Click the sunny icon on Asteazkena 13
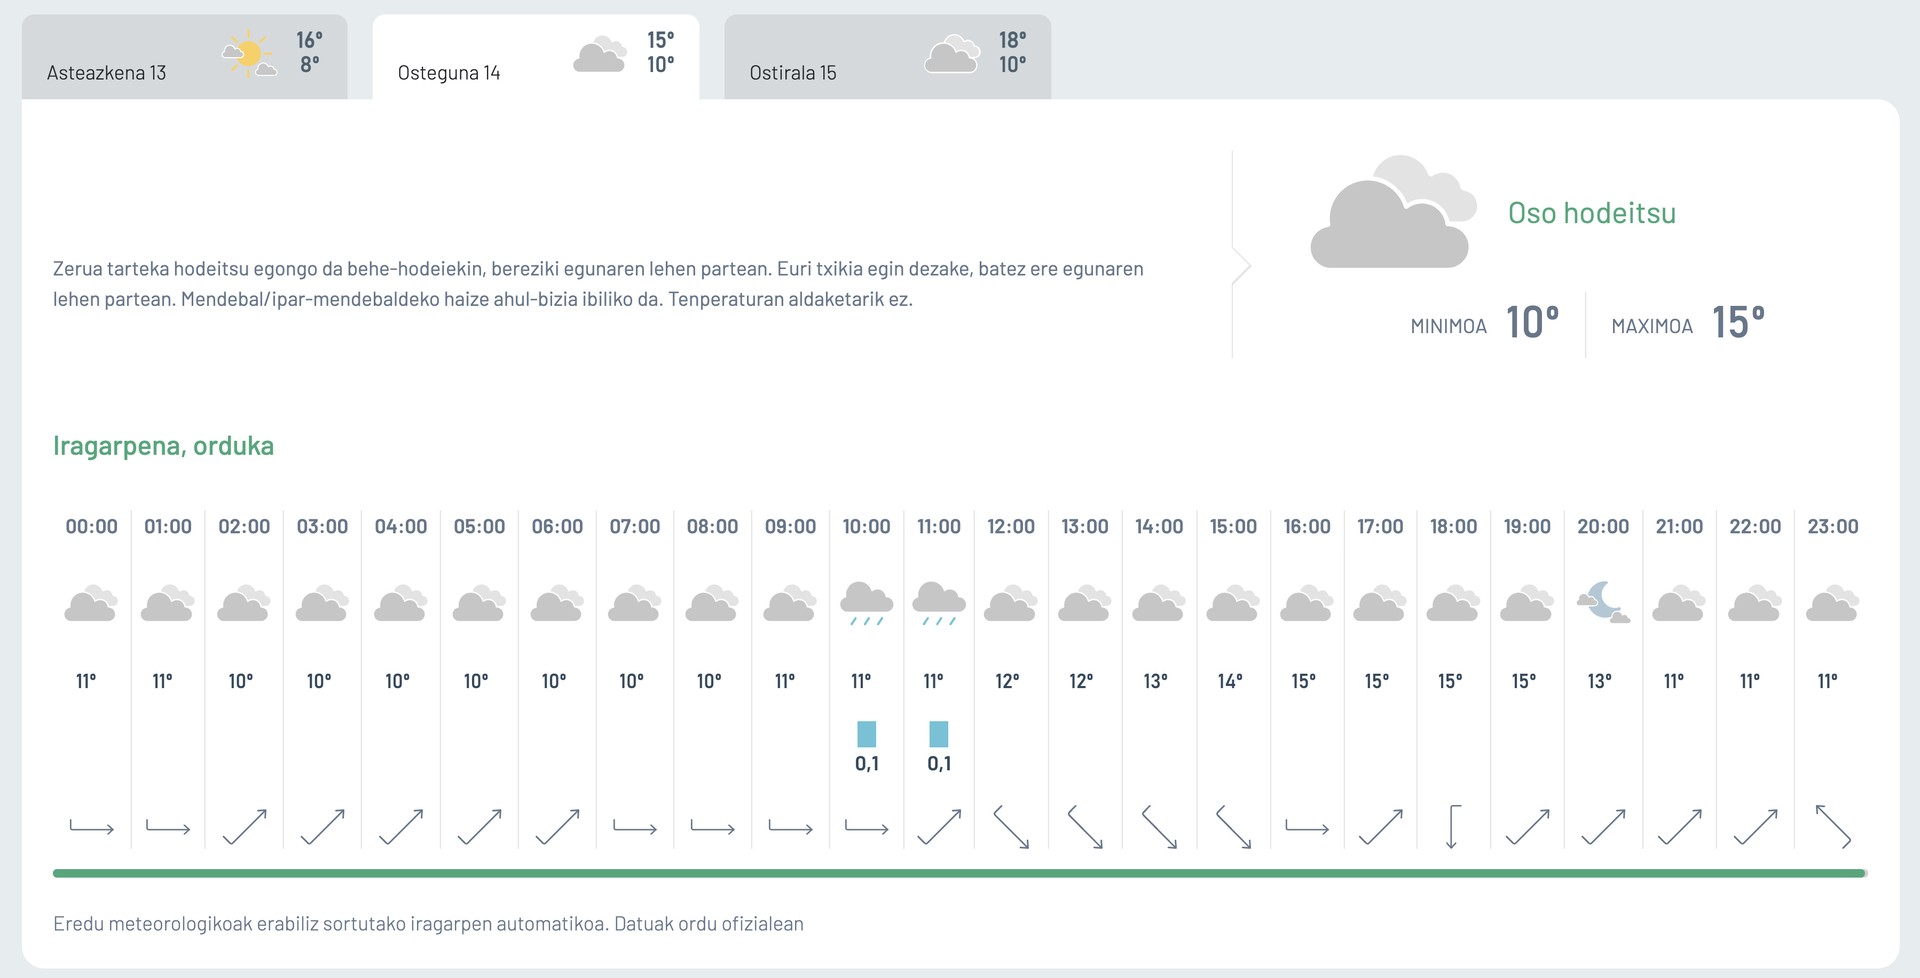1920x978 pixels. coord(248,54)
